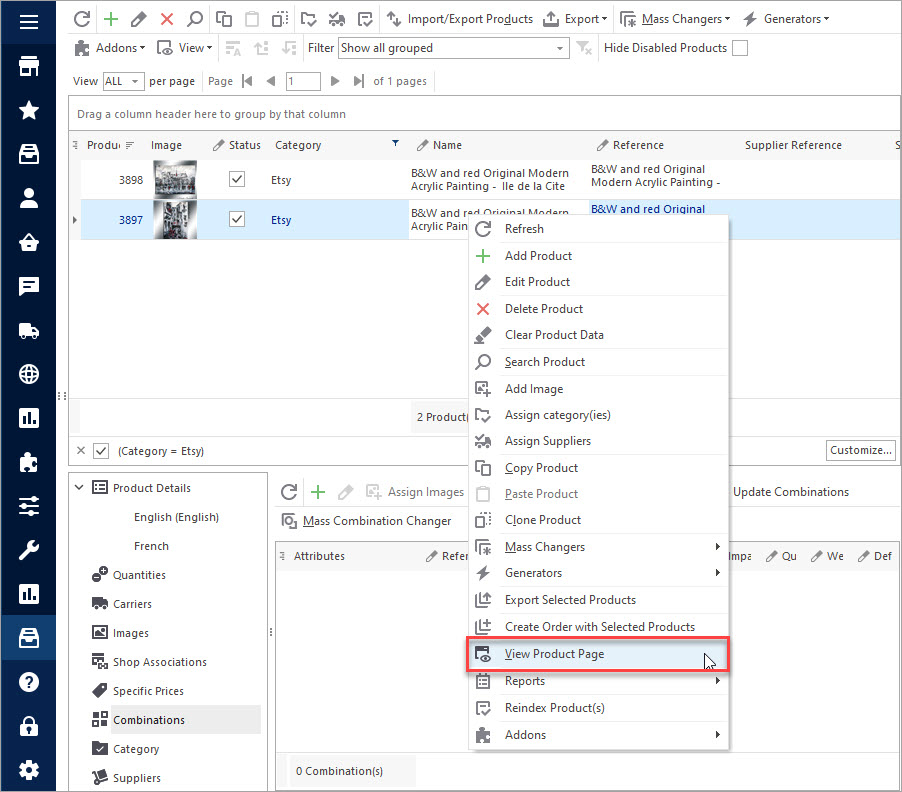Open the help question mark in sidebar
Viewport: 902px width, 792px height.
point(29,682)
